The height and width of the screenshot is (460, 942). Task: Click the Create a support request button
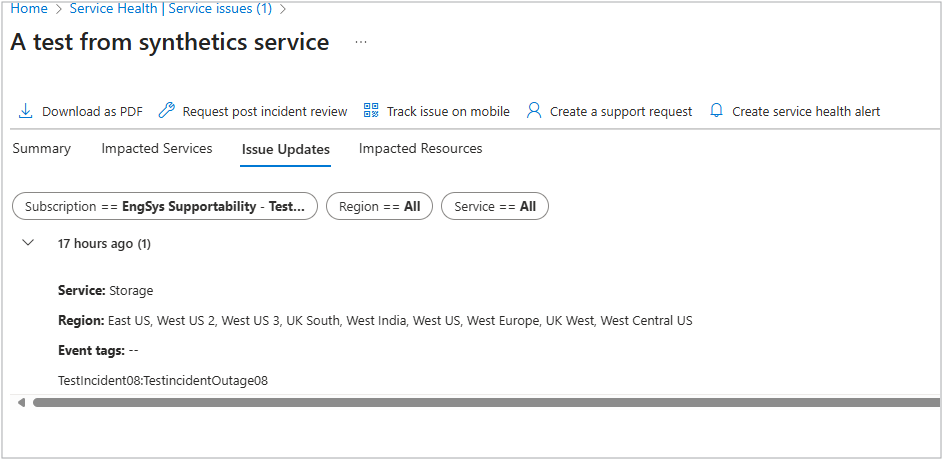click(x=621, y=112)
